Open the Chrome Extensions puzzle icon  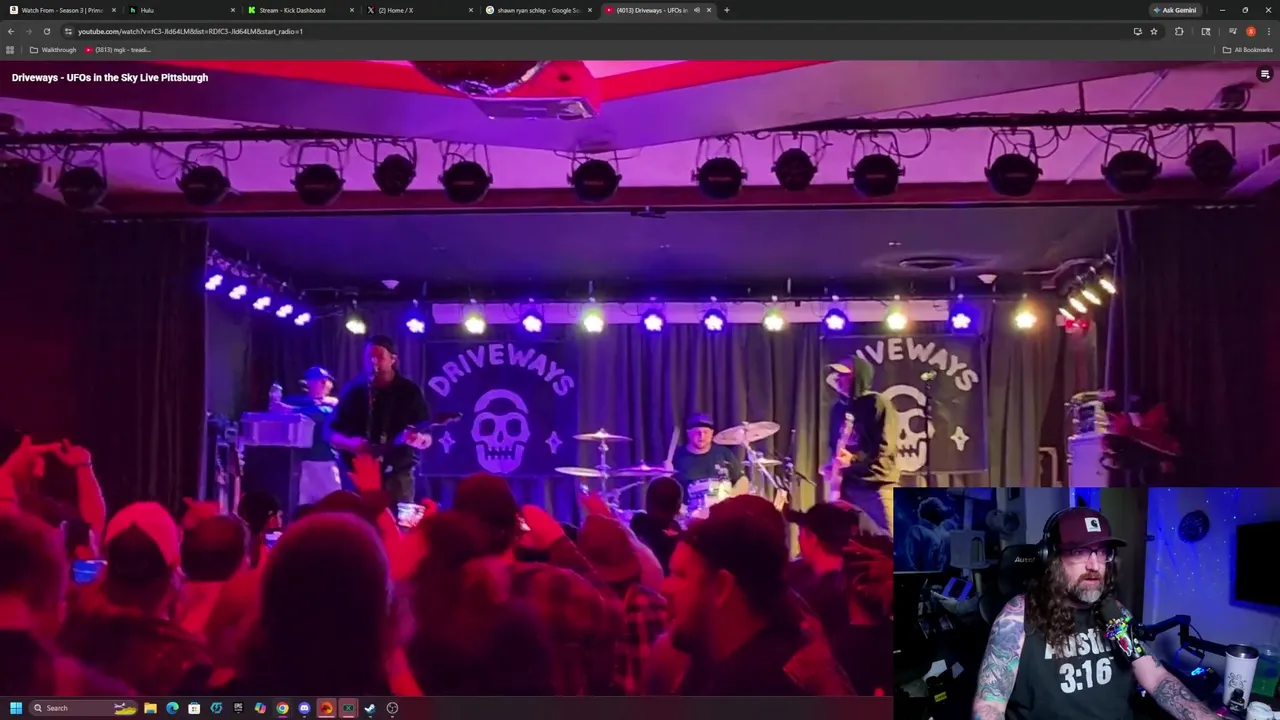(x=1179, y=31)
